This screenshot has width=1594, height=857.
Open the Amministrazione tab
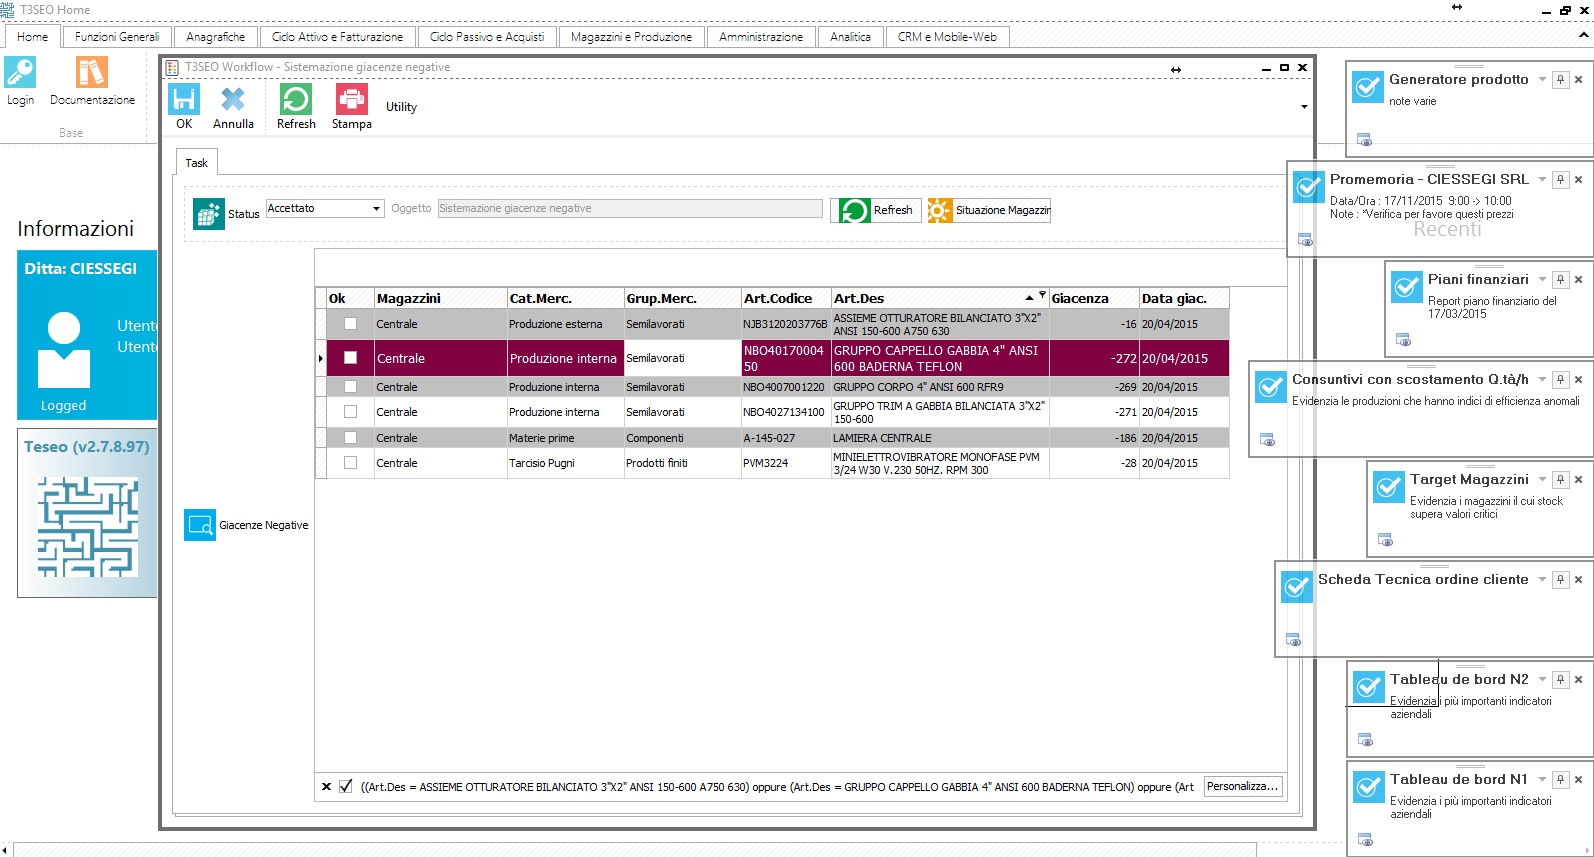coord(761,37)
